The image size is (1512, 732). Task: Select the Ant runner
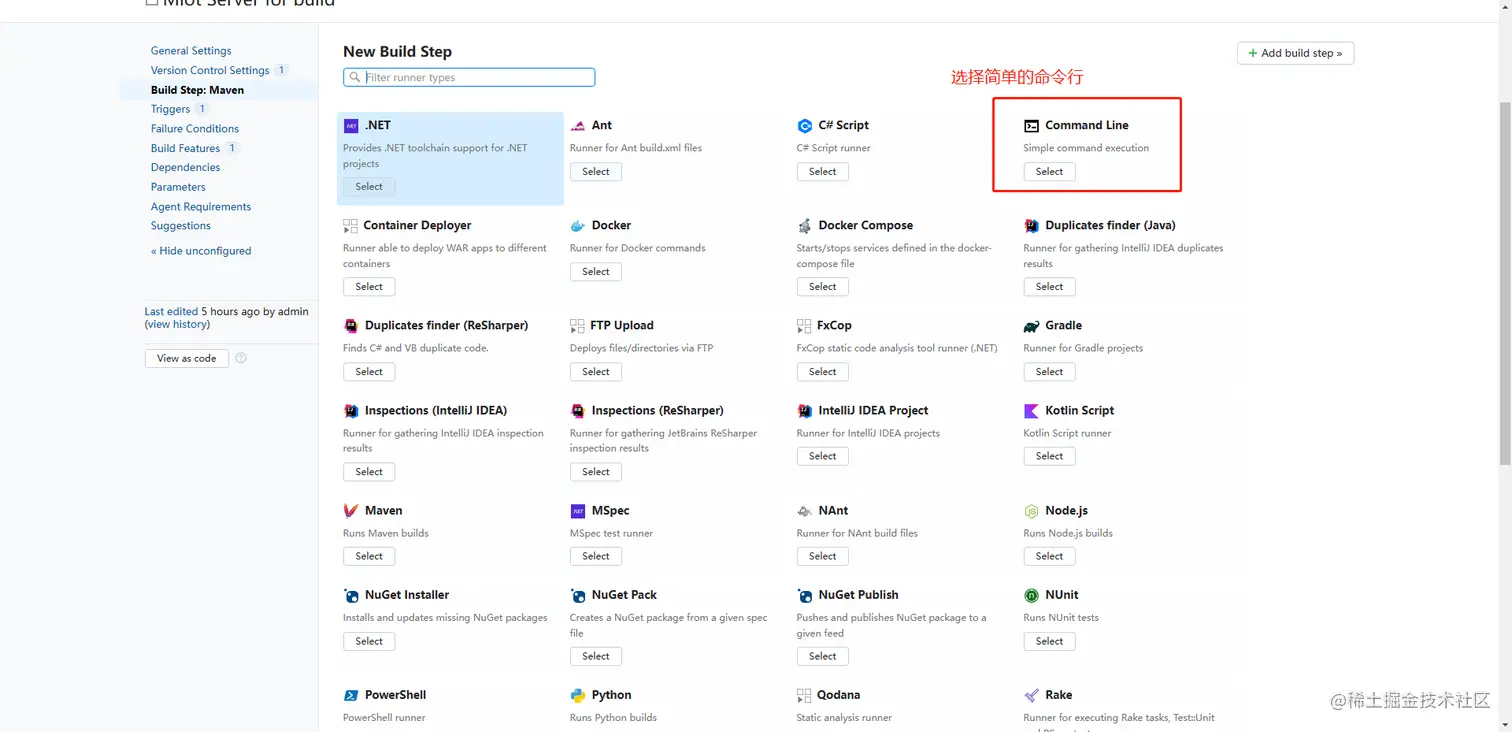[x=596, y=172]
